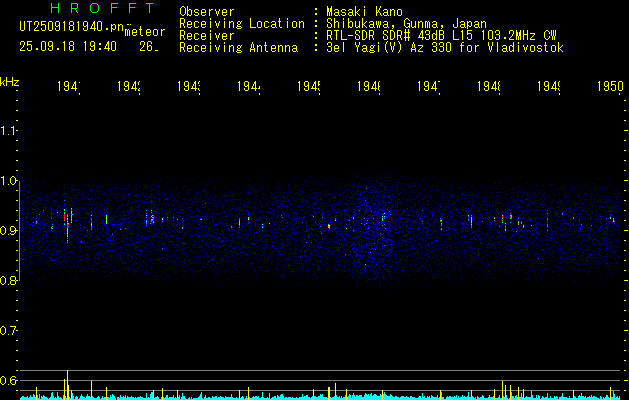Click the 0.8 kHz frequency-axis label
The image size is (629, 400).
click(x=9, y=281)
